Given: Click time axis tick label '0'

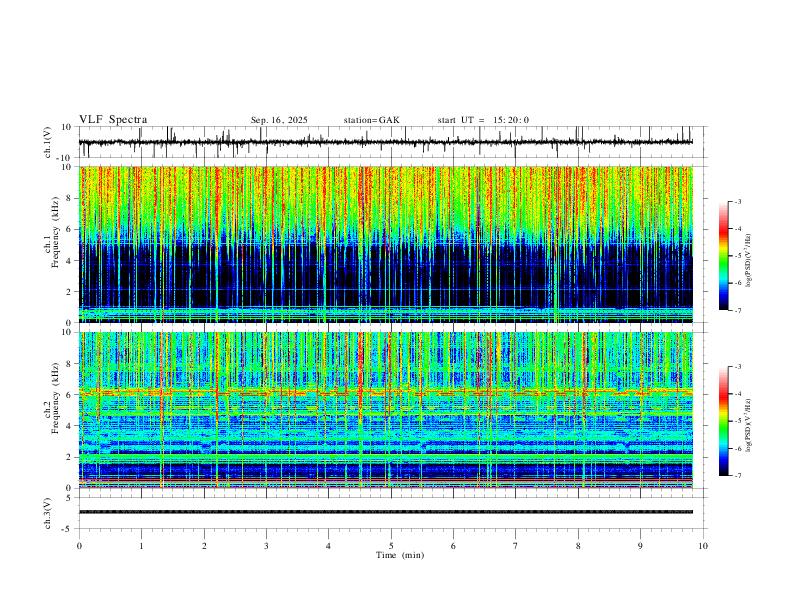Looking at the screenshot, I should (79, 546).
